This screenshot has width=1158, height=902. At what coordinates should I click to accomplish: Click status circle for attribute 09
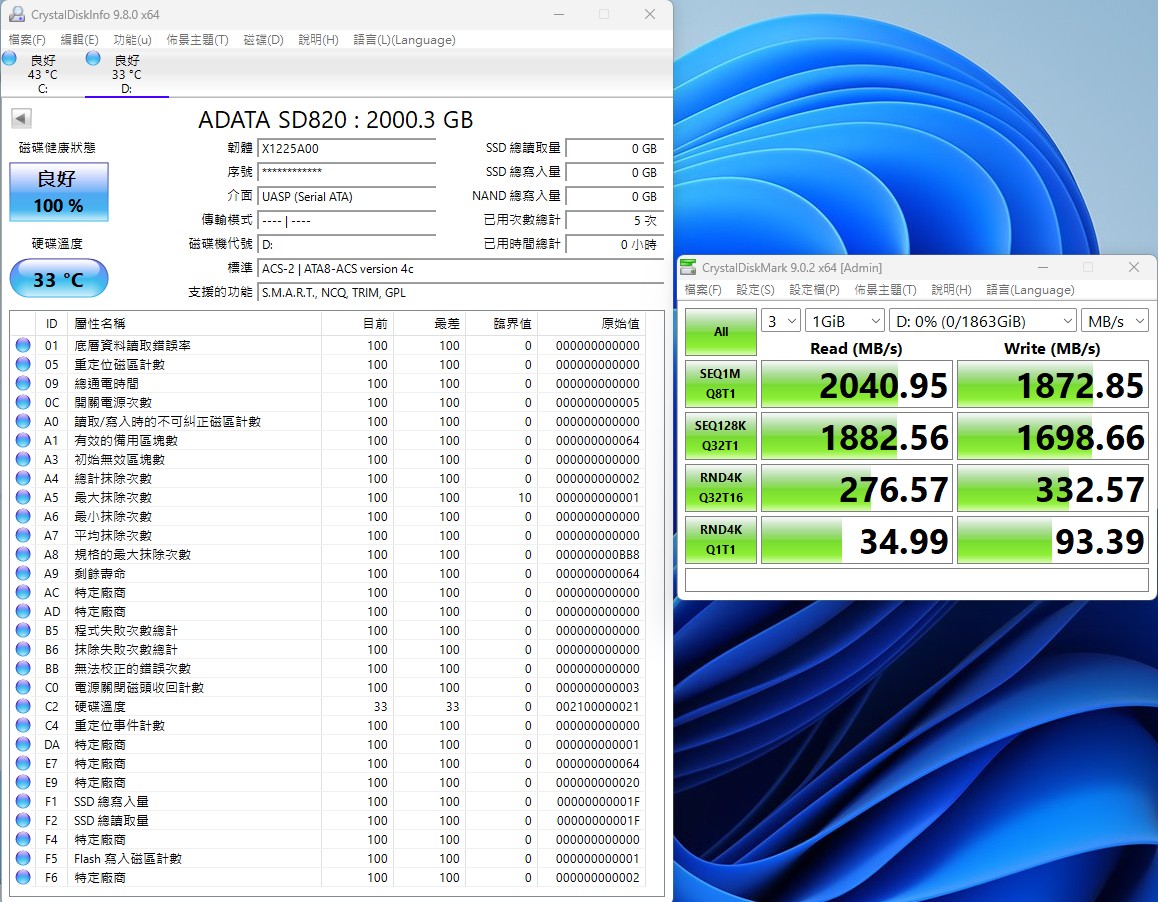(x=23, y=383)
